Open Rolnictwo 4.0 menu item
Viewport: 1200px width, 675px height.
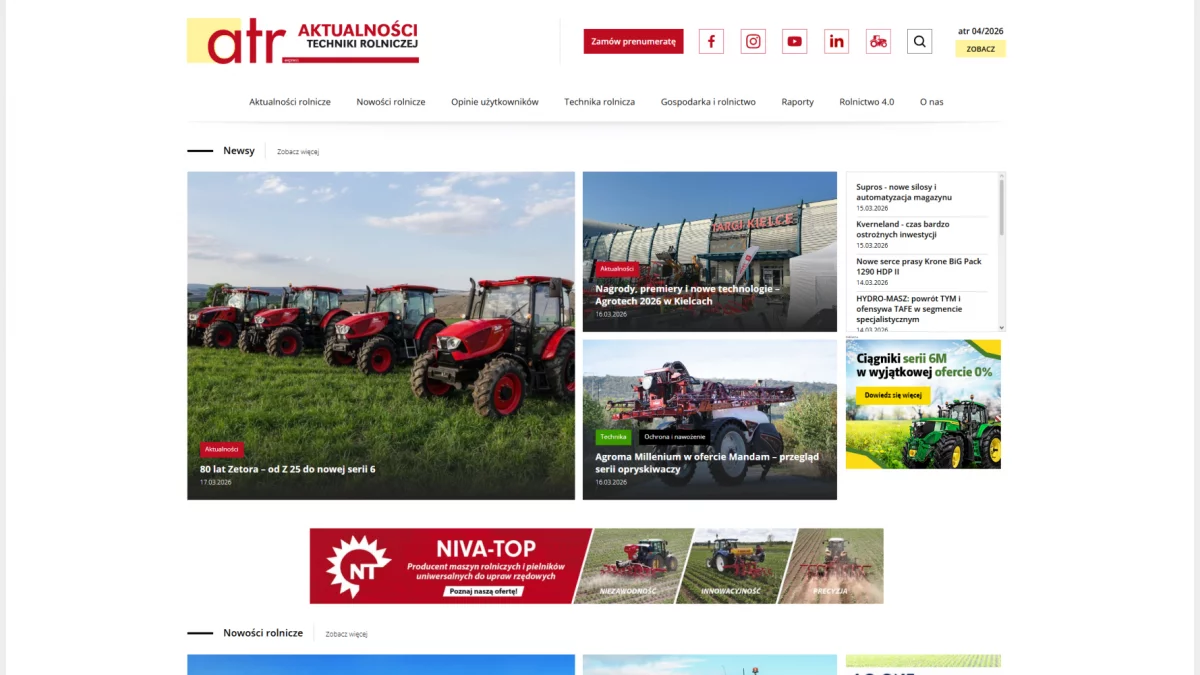click(x=867, y=102)
